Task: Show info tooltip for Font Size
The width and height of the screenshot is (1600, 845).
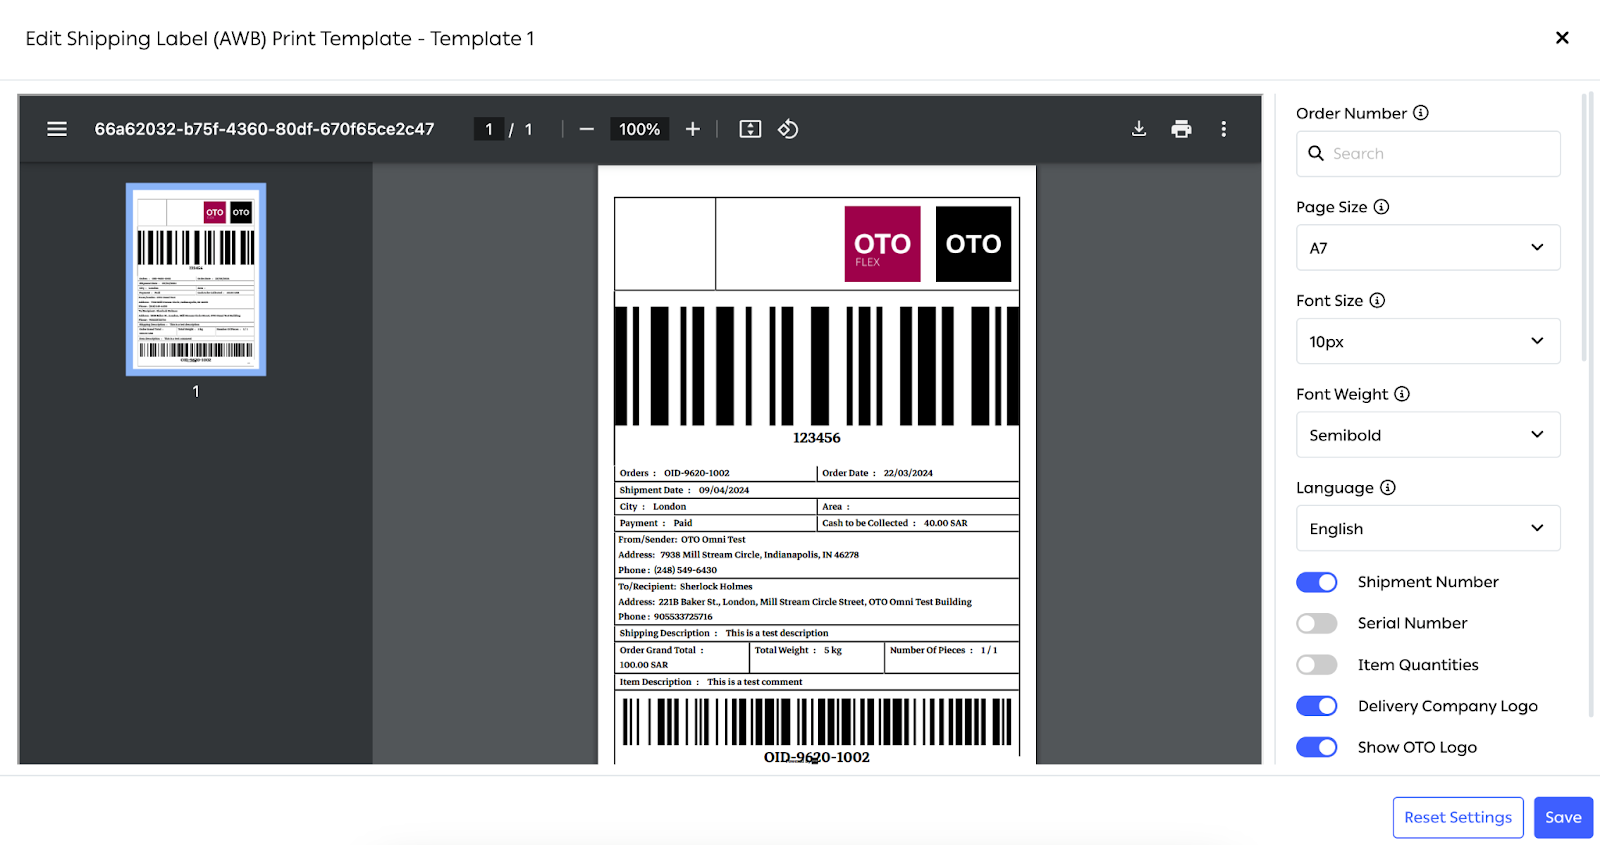Action: 1377,300
